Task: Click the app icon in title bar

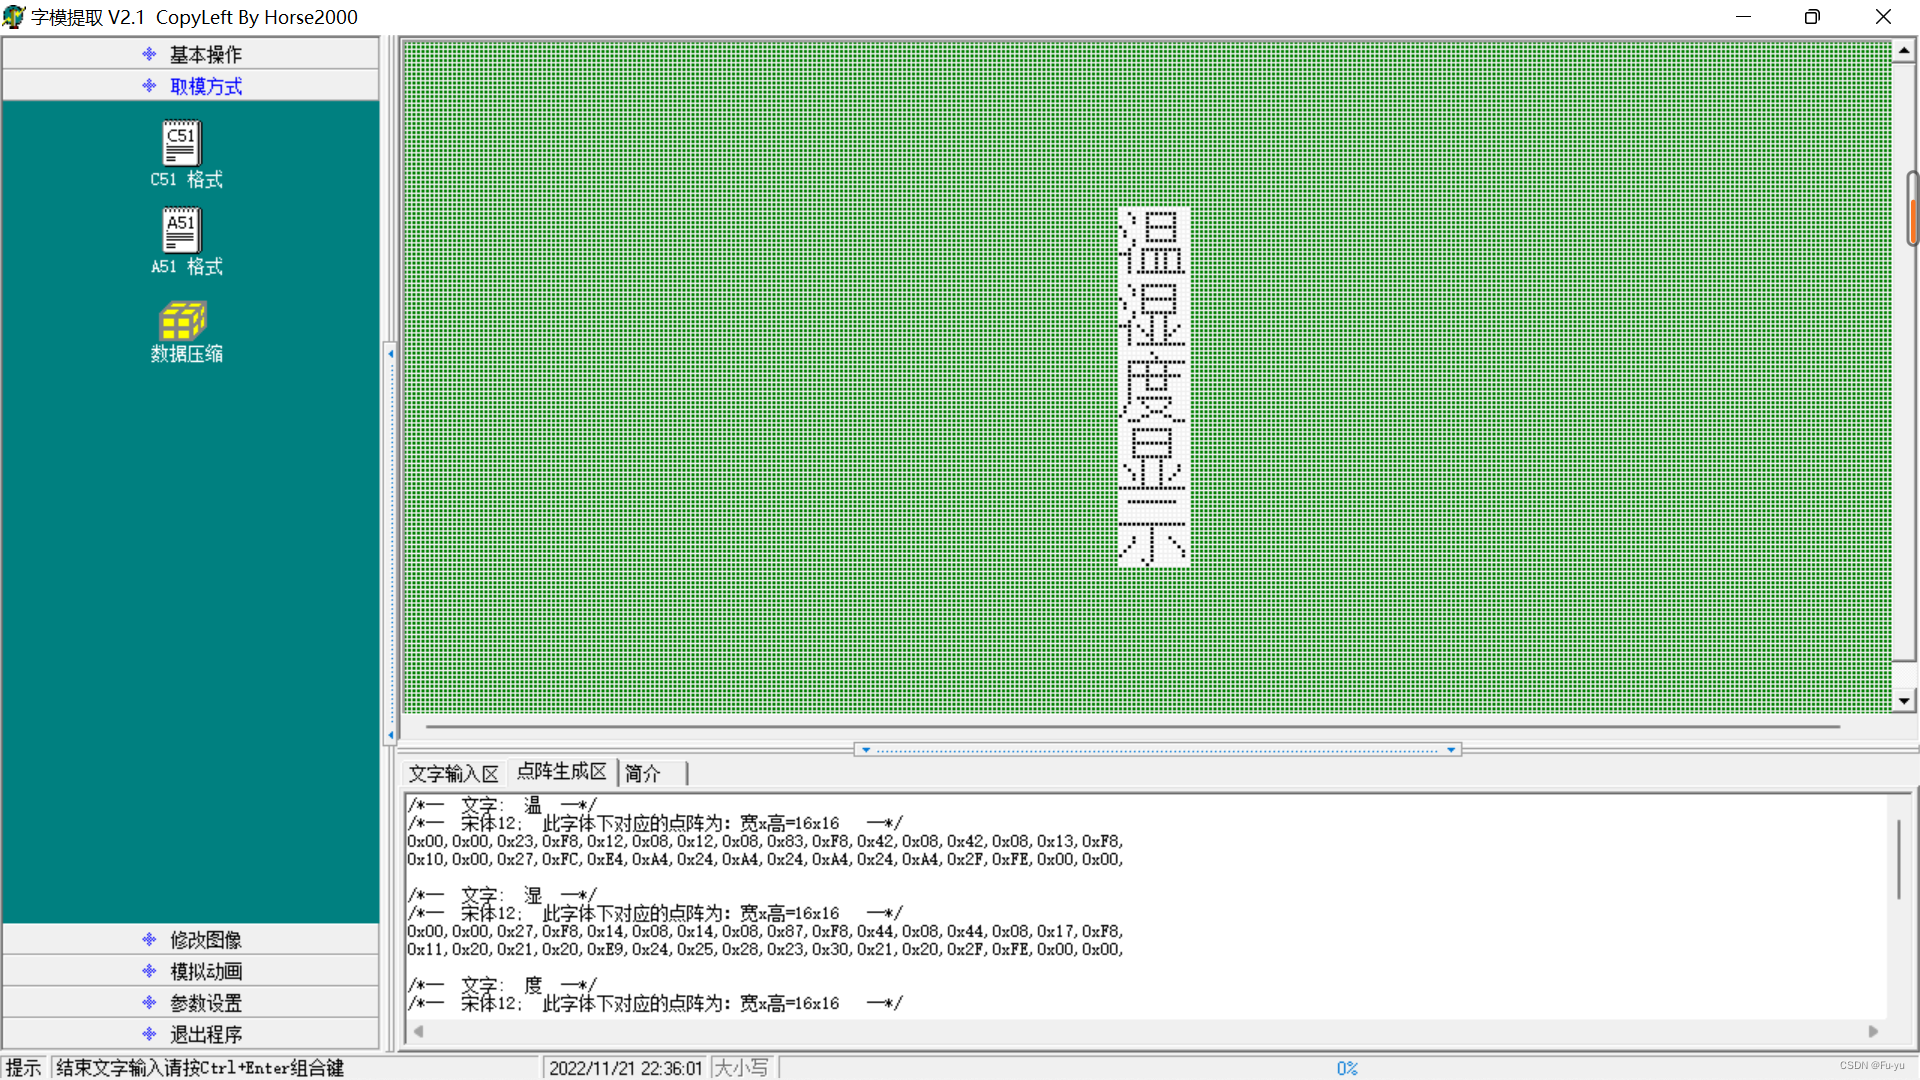Action: (14, 17)
